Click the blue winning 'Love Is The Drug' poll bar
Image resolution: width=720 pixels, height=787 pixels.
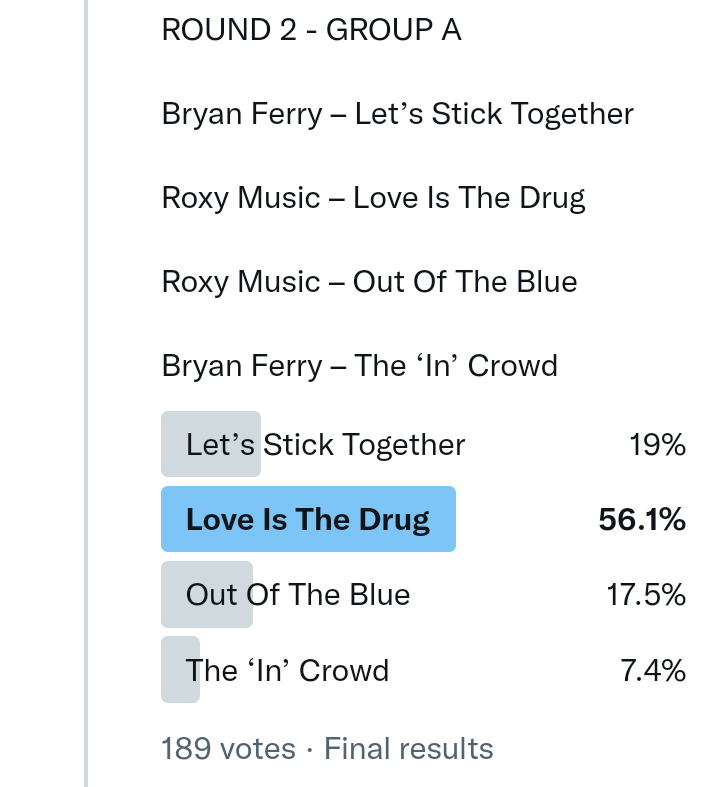click(308, 520)
